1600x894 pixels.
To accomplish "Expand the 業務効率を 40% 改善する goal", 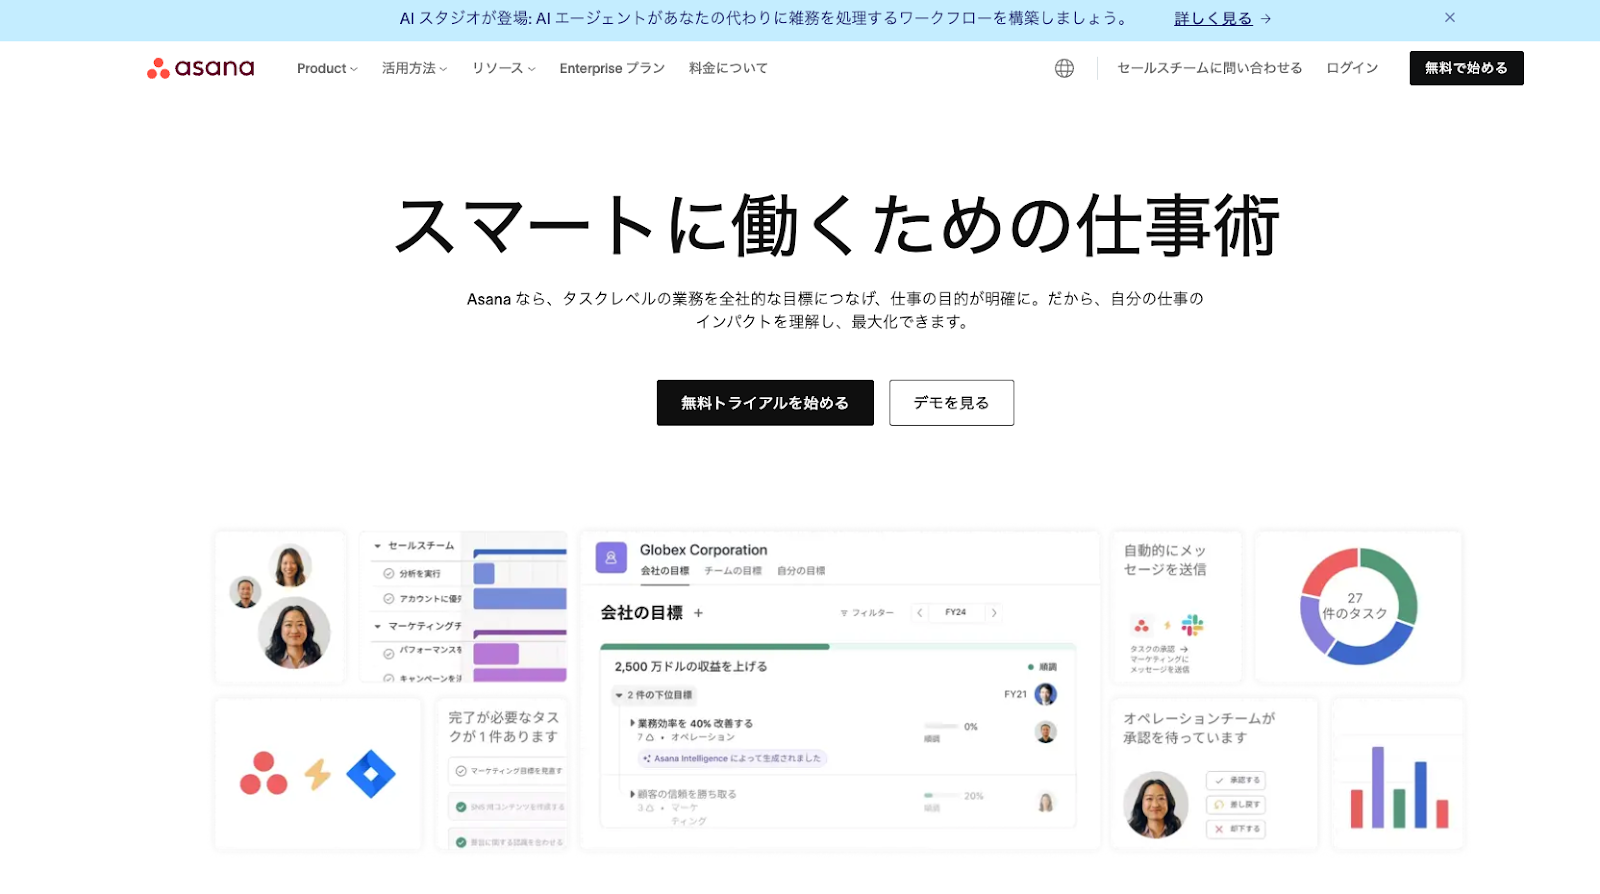I will (x=632, y=723).
